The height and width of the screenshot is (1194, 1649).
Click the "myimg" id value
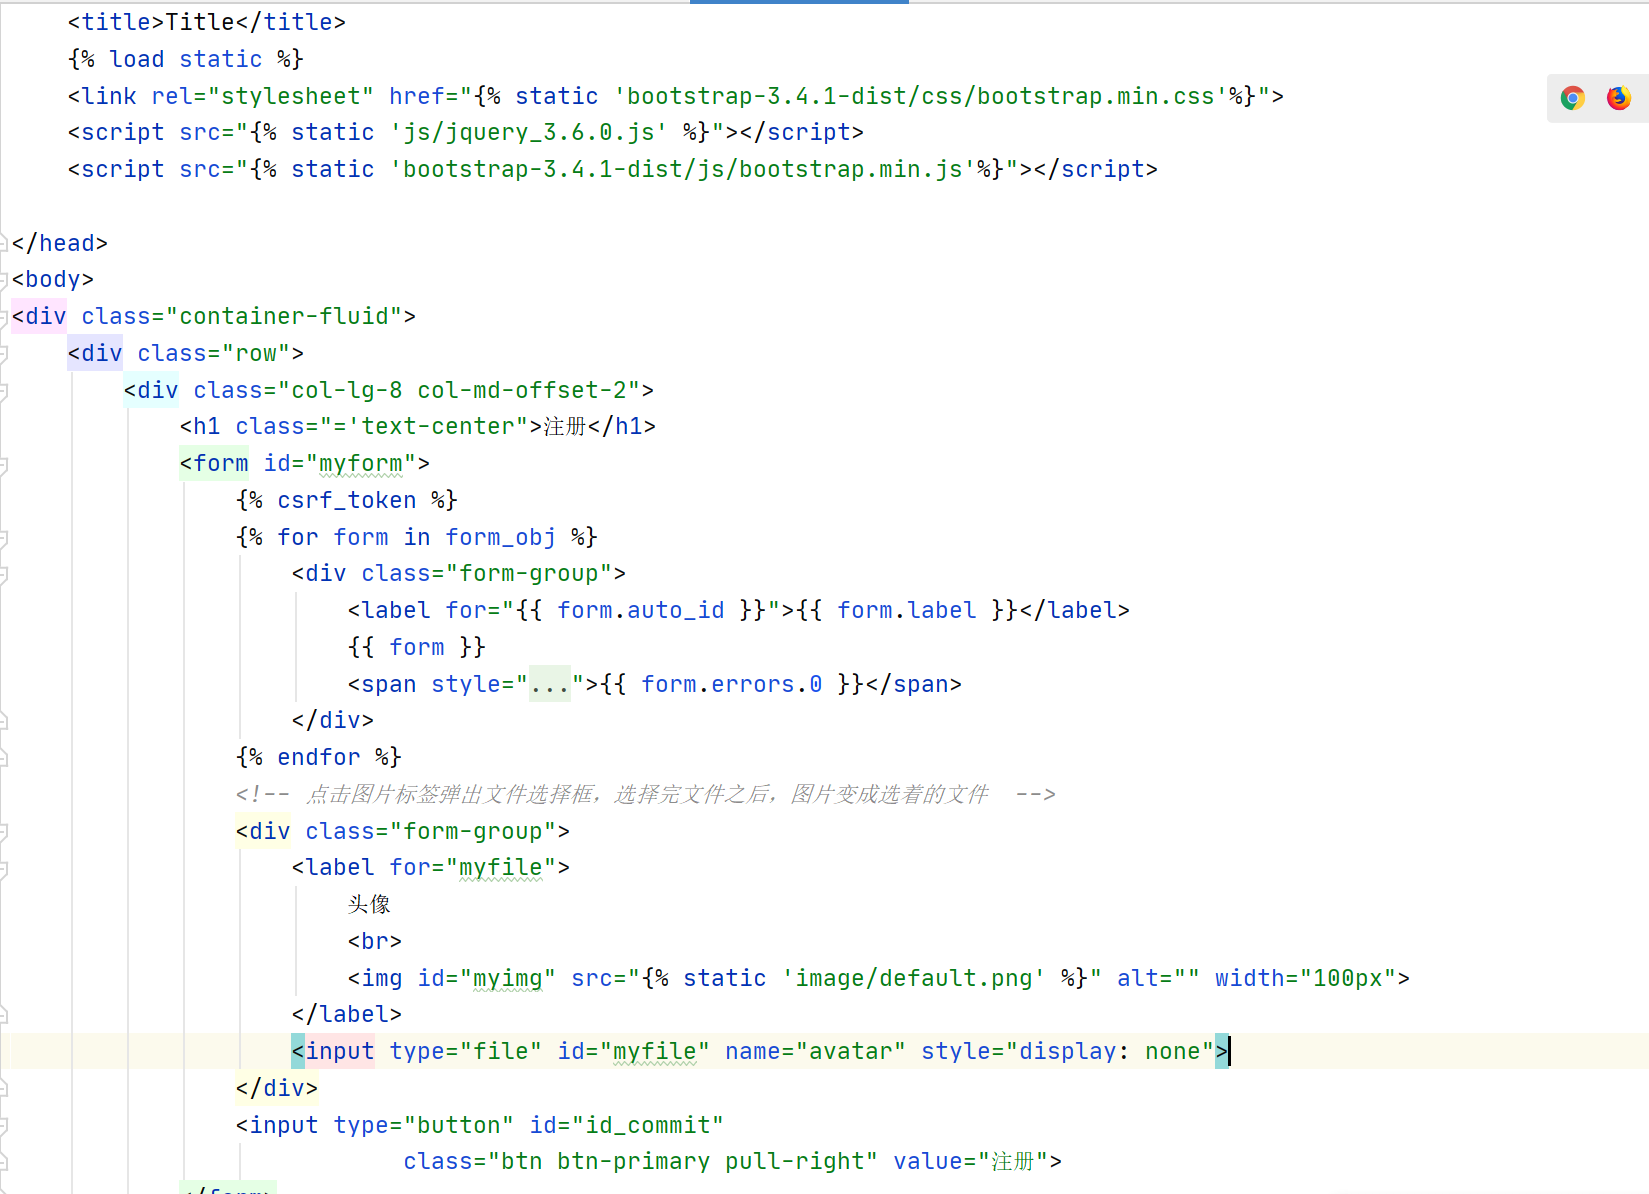pos(508,978)
